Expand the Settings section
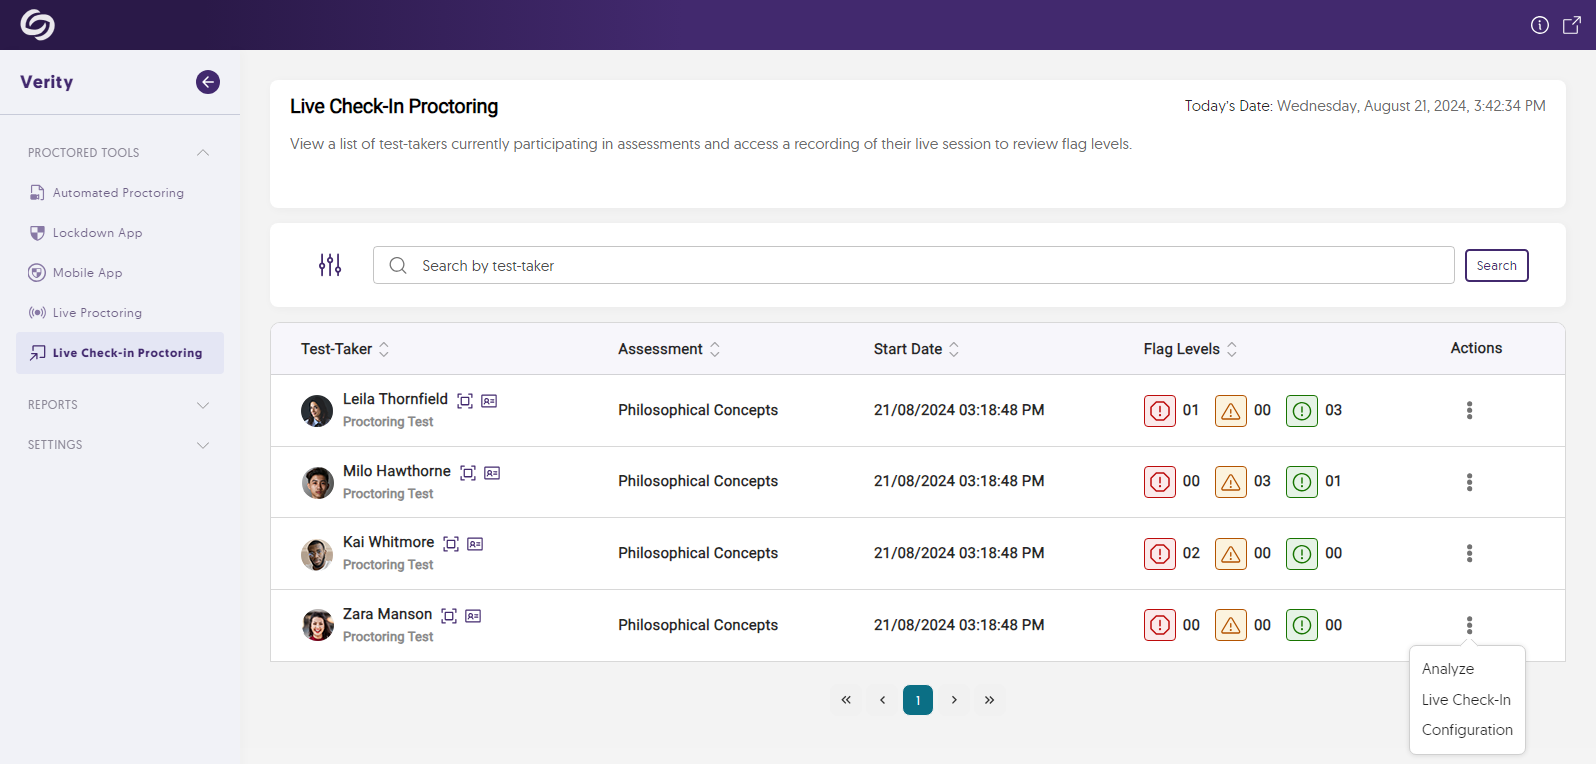This screenshot has height=764, width=1596. point(203,445)
